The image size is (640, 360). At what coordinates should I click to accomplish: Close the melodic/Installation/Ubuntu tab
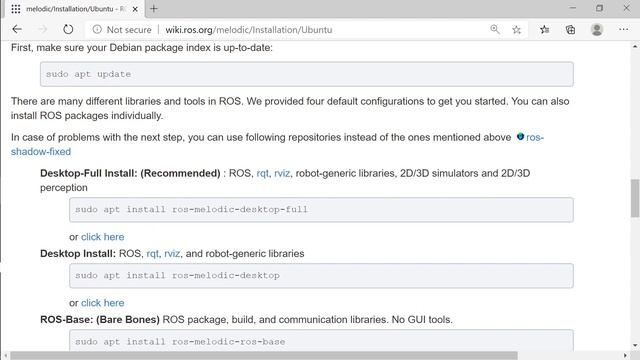135,9
